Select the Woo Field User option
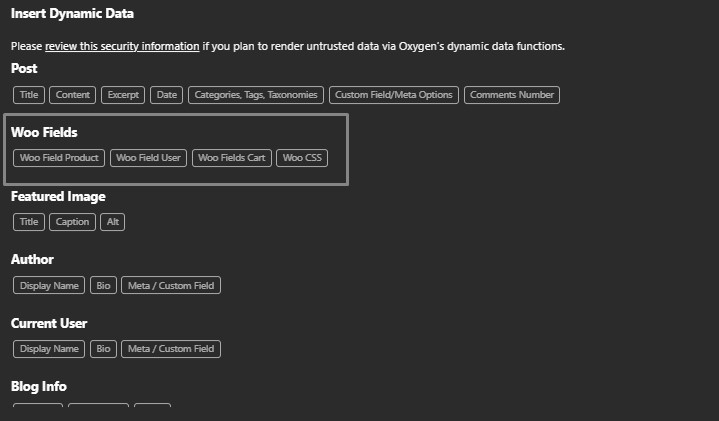Image resolution: width=719 pixels, height=421 pixels. tap(148, 158)
